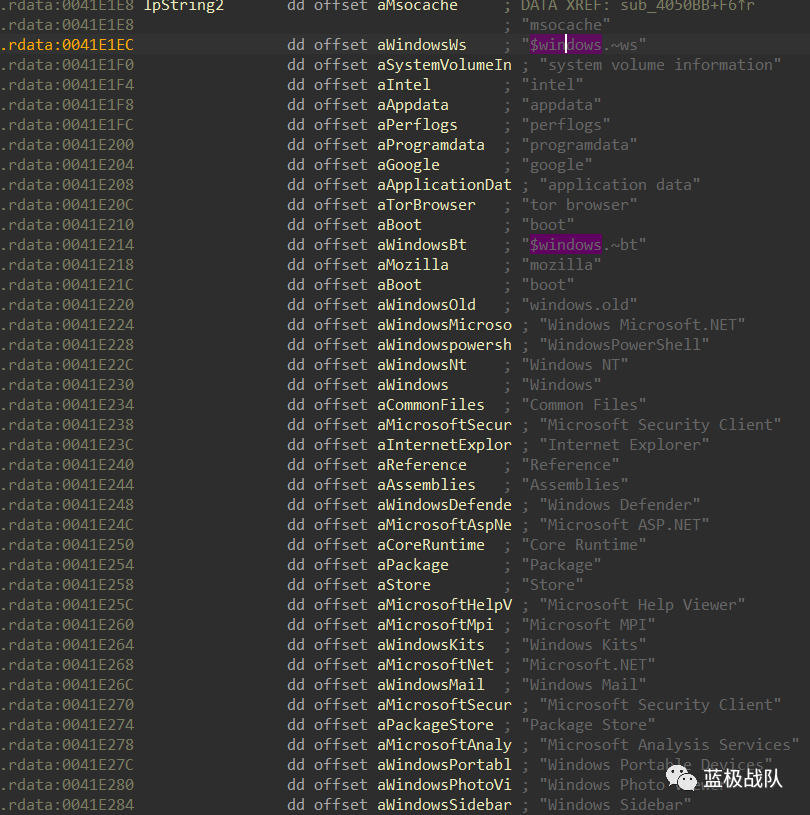The width and height of the screenshot is (810, 815).
Task: Click the lpString2 label name
Action: [x=183, y=6]
